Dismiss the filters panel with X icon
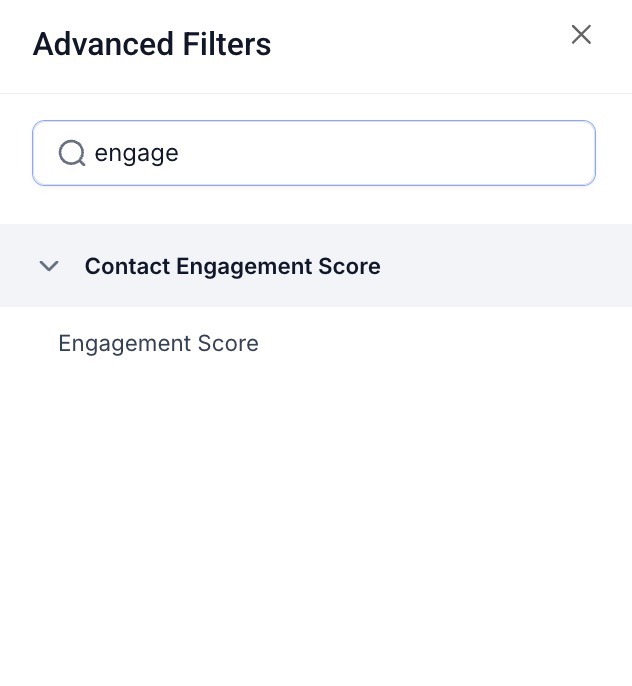The width and height of the screenshot is (632, 686). point(581,35)
